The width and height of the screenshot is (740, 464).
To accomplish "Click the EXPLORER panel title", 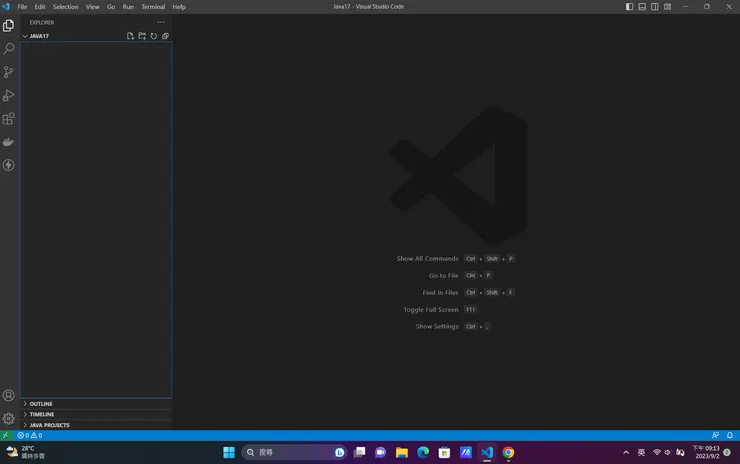I will pos(42,22).
